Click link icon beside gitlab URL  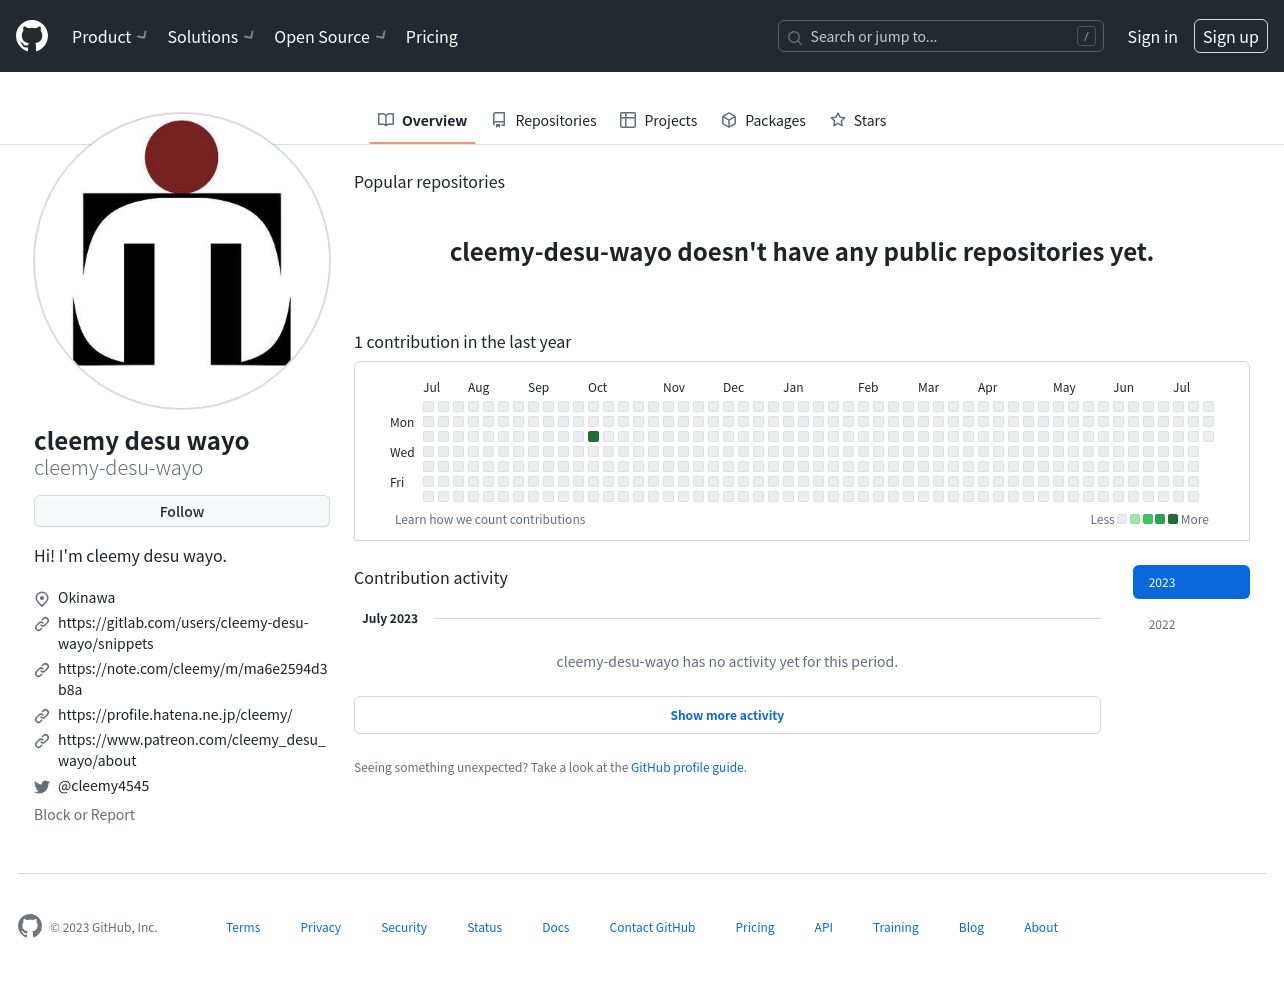(42, 624)
